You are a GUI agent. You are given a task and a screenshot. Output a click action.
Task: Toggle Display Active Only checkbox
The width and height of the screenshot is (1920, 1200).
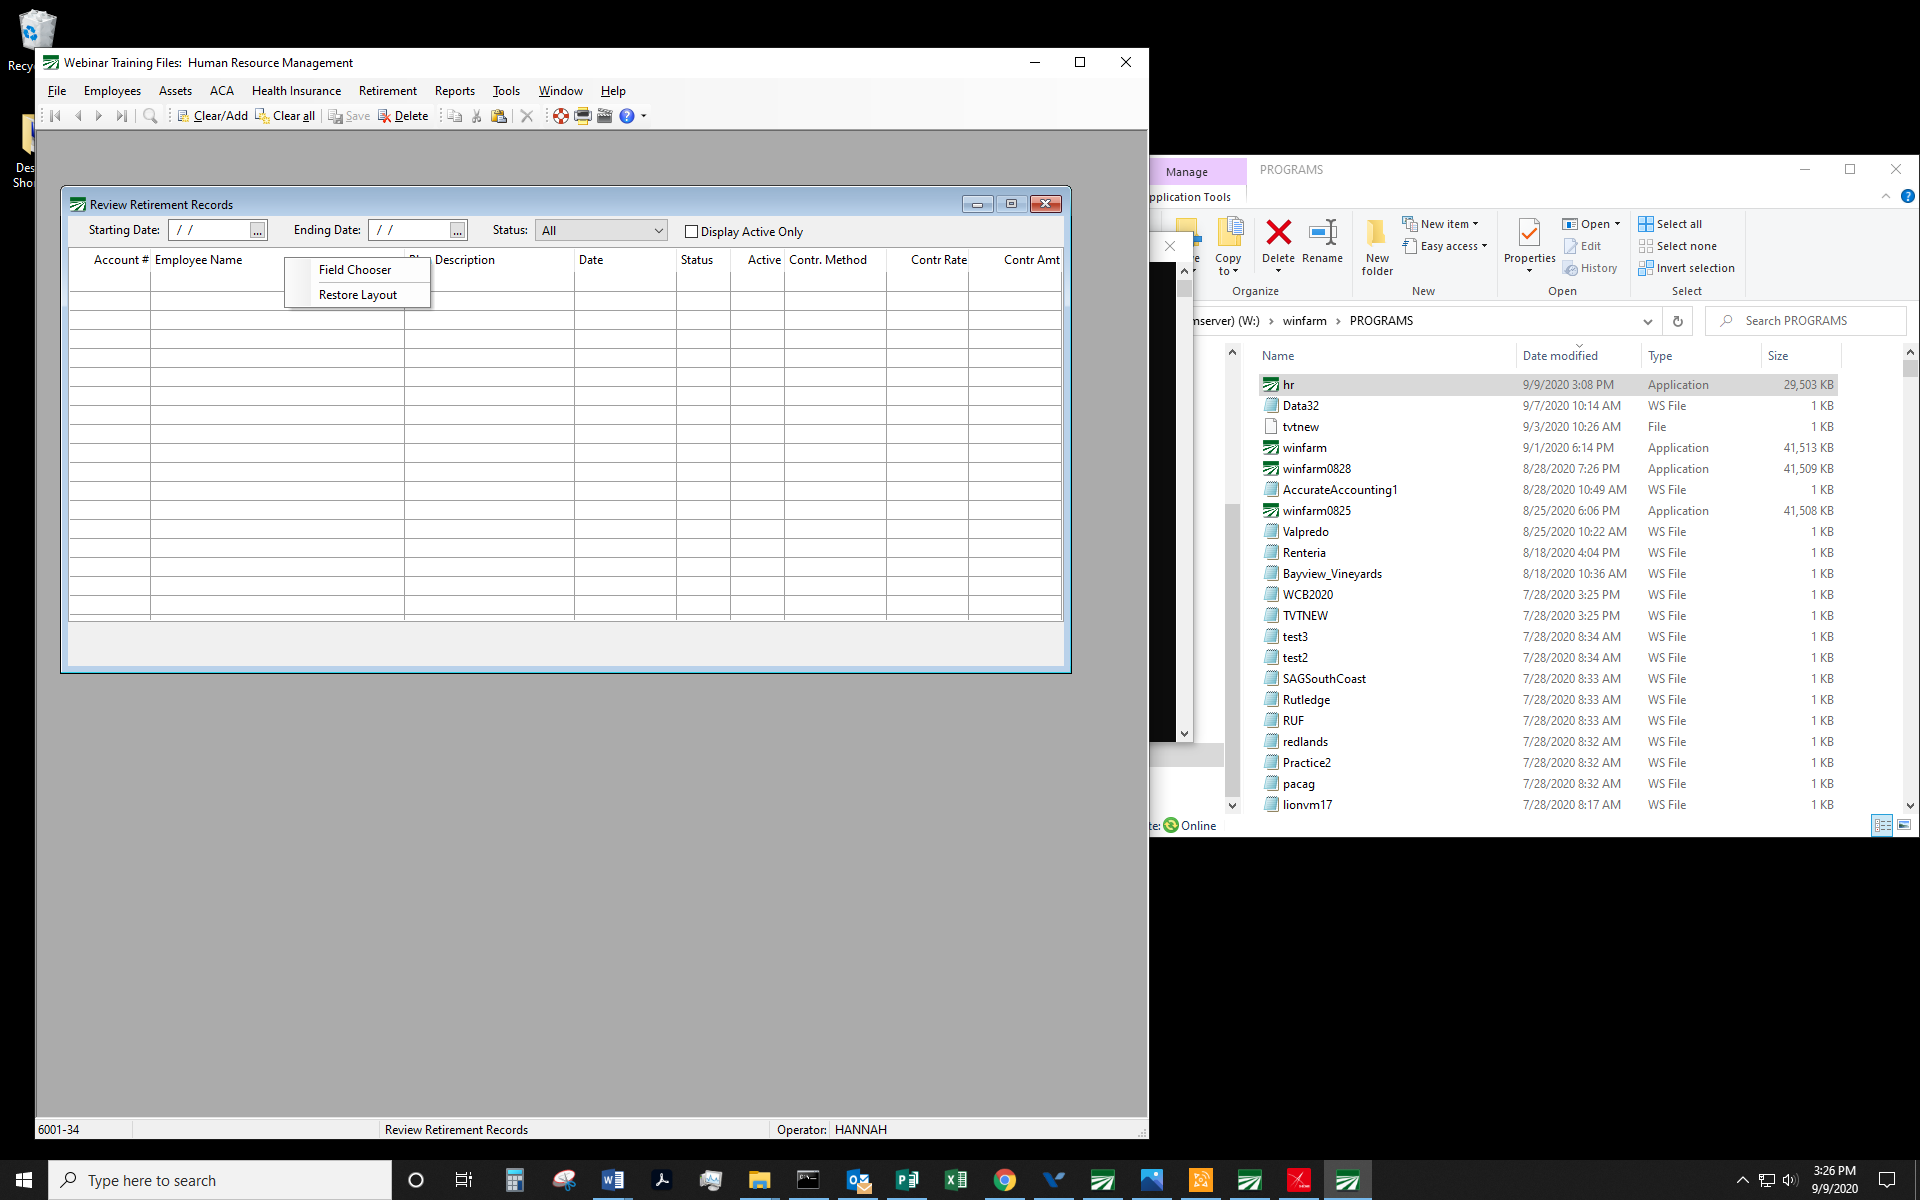coord(691,231)
